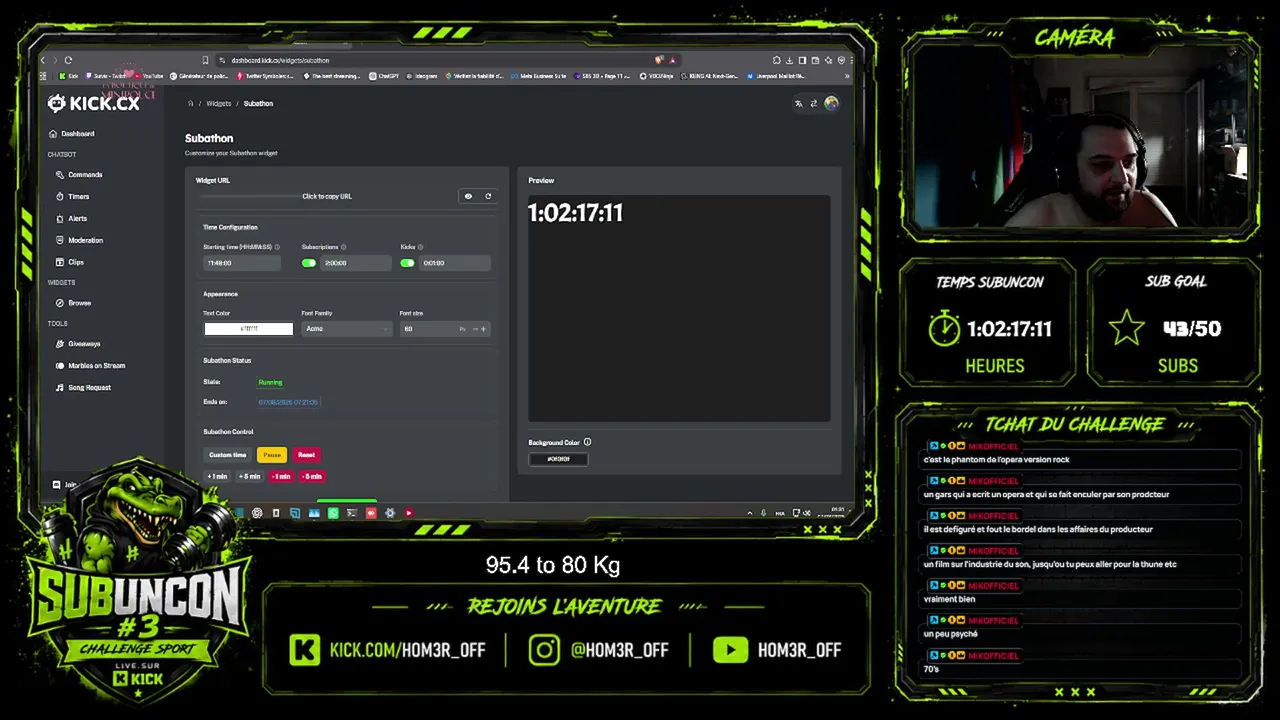Viewport: 1280px width, 720px height.
Task: Open the Dashboard sidebar item
Action: pyautogui.click(x=72, y=134)
